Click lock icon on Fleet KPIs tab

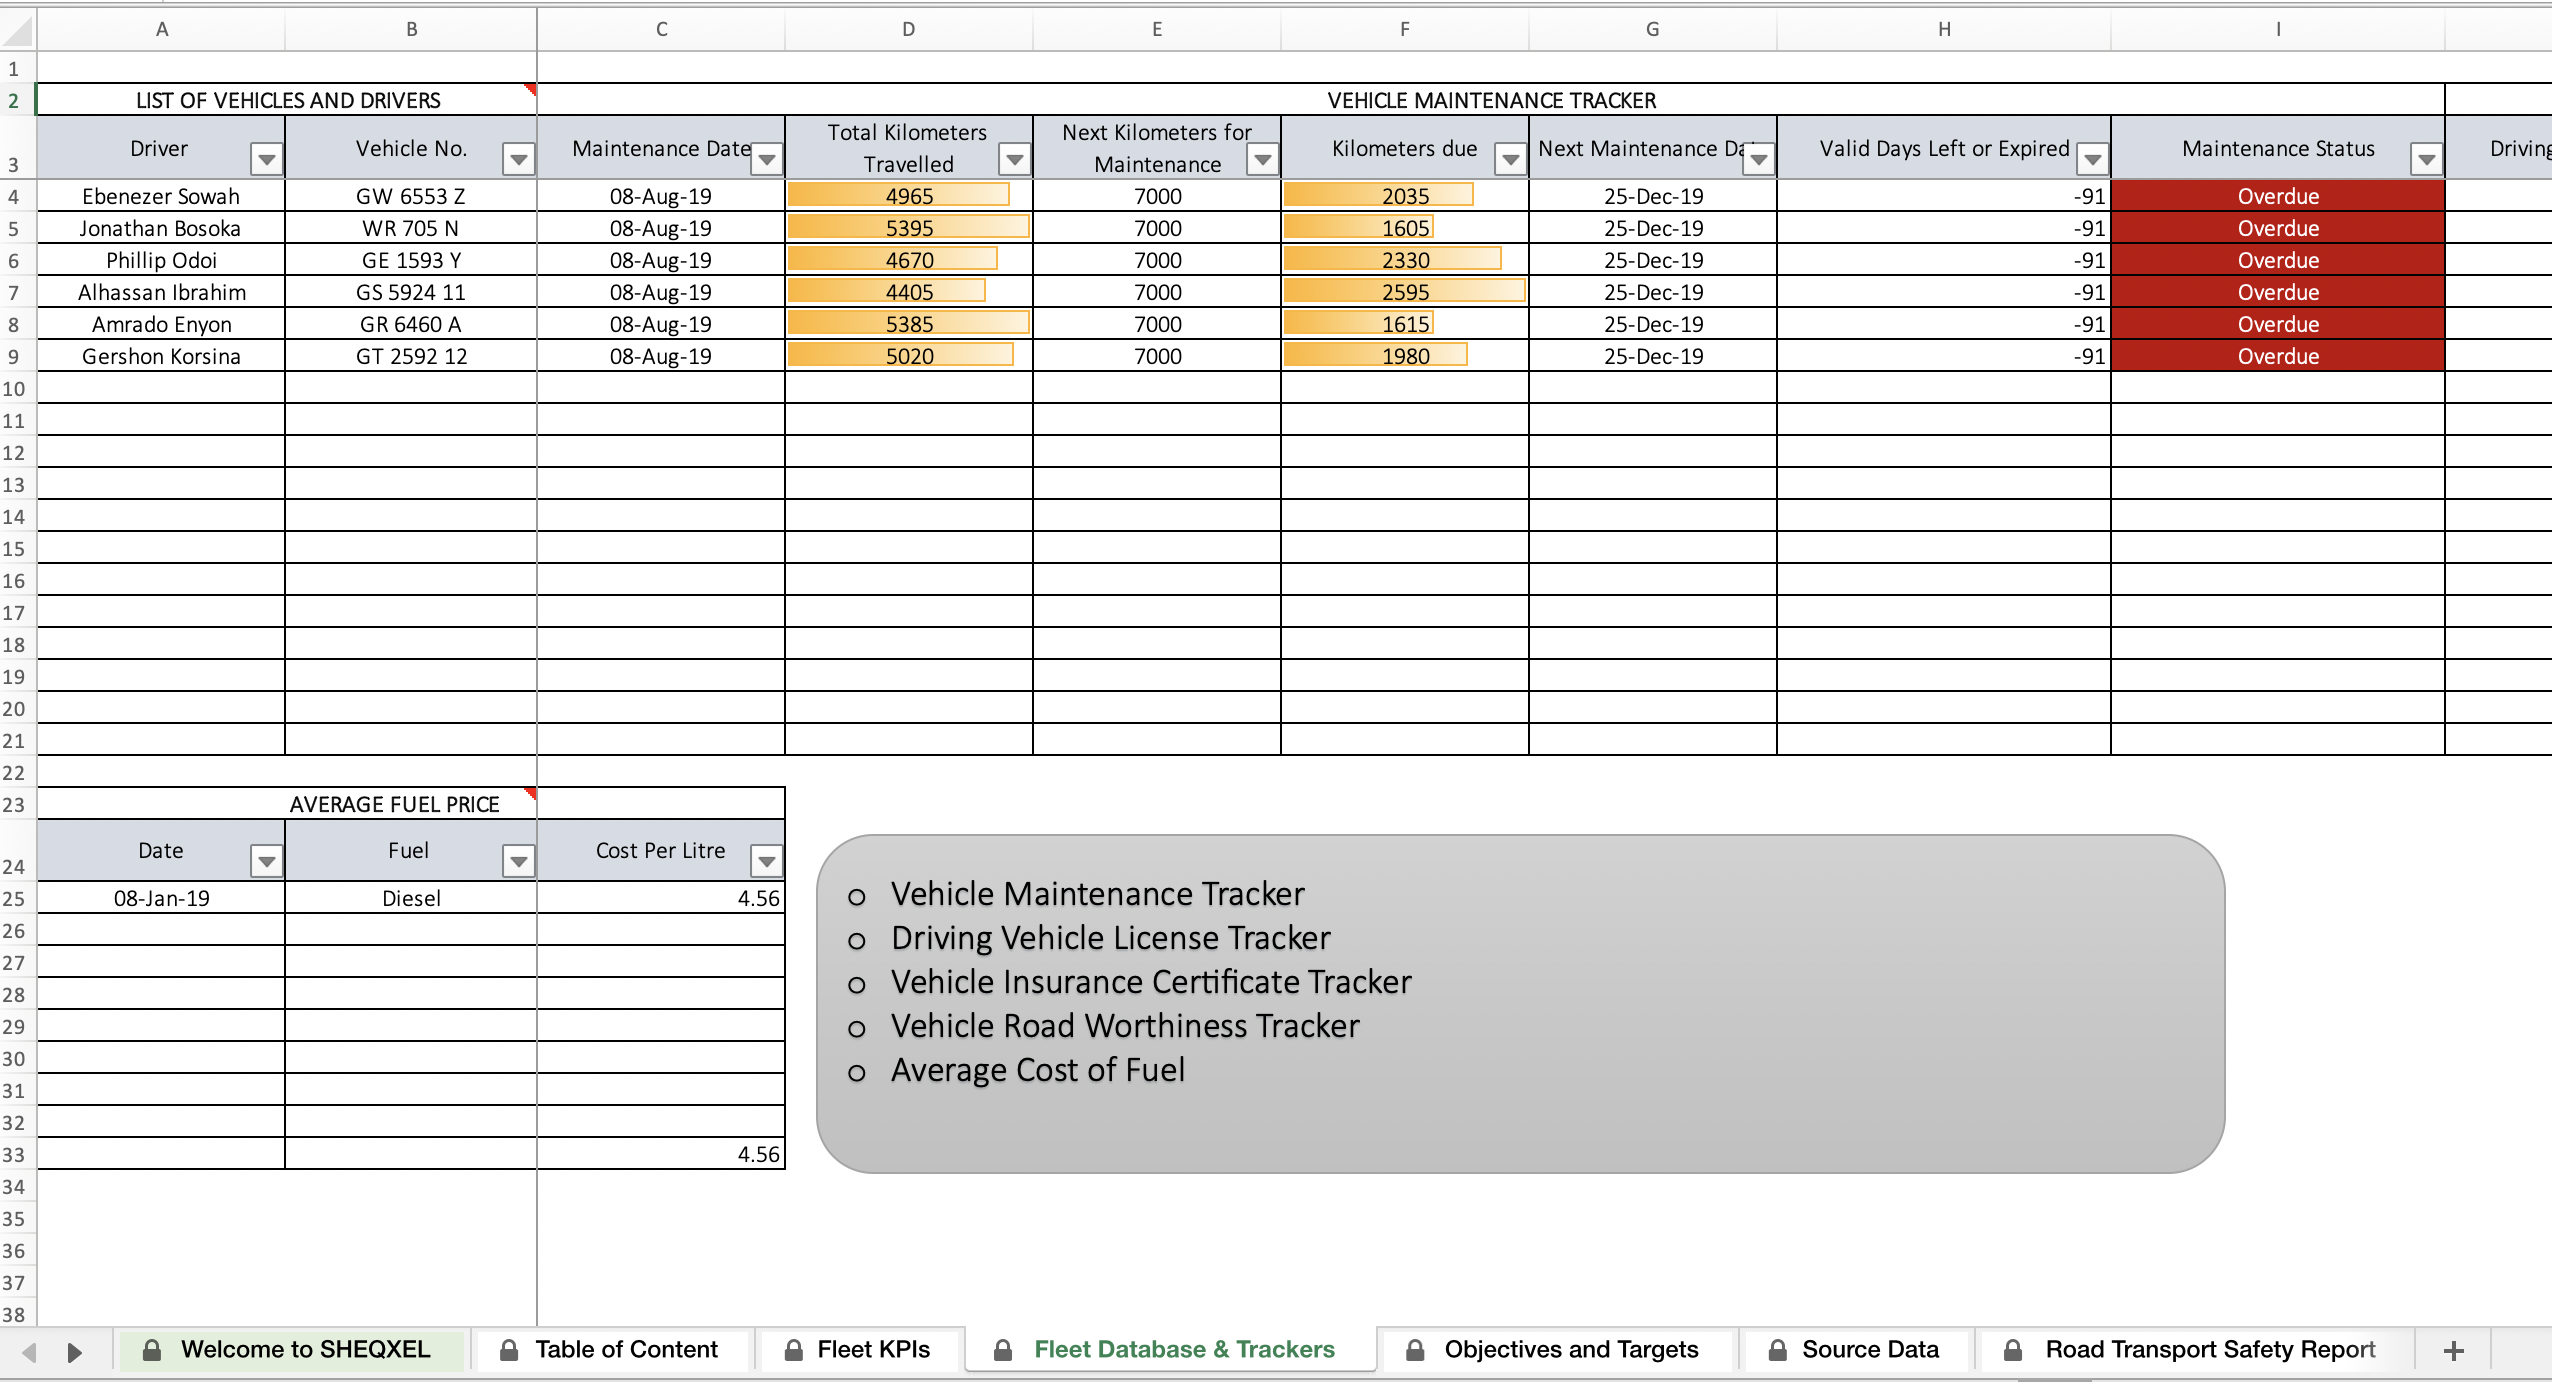pyautogui.click(x=794, y=1351)
